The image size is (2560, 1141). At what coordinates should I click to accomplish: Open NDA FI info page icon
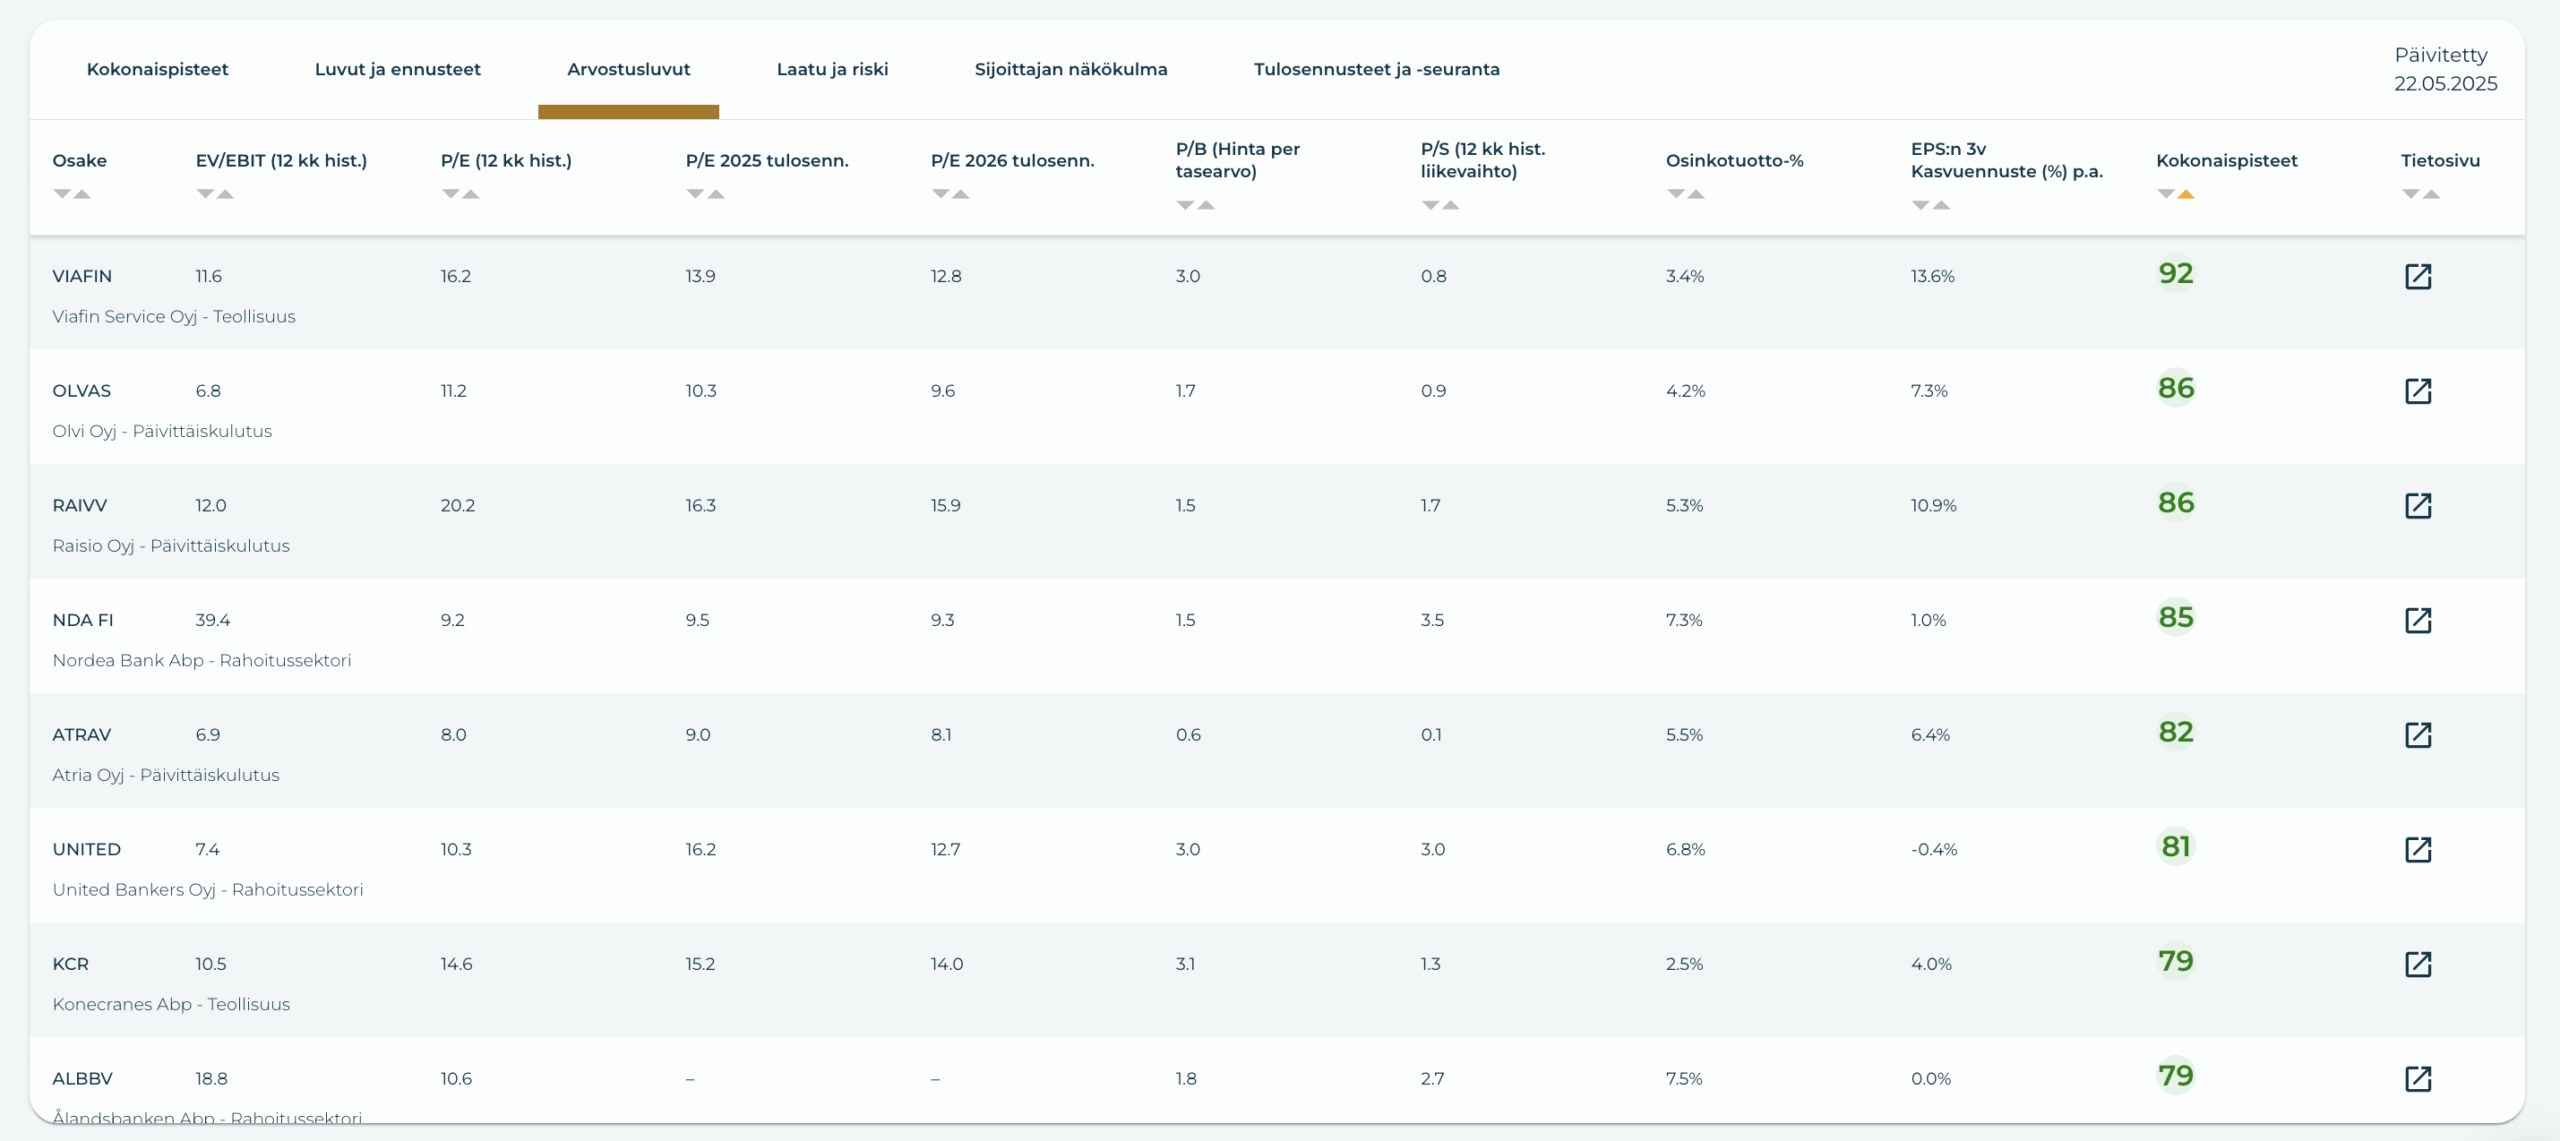coord(2418,620)
